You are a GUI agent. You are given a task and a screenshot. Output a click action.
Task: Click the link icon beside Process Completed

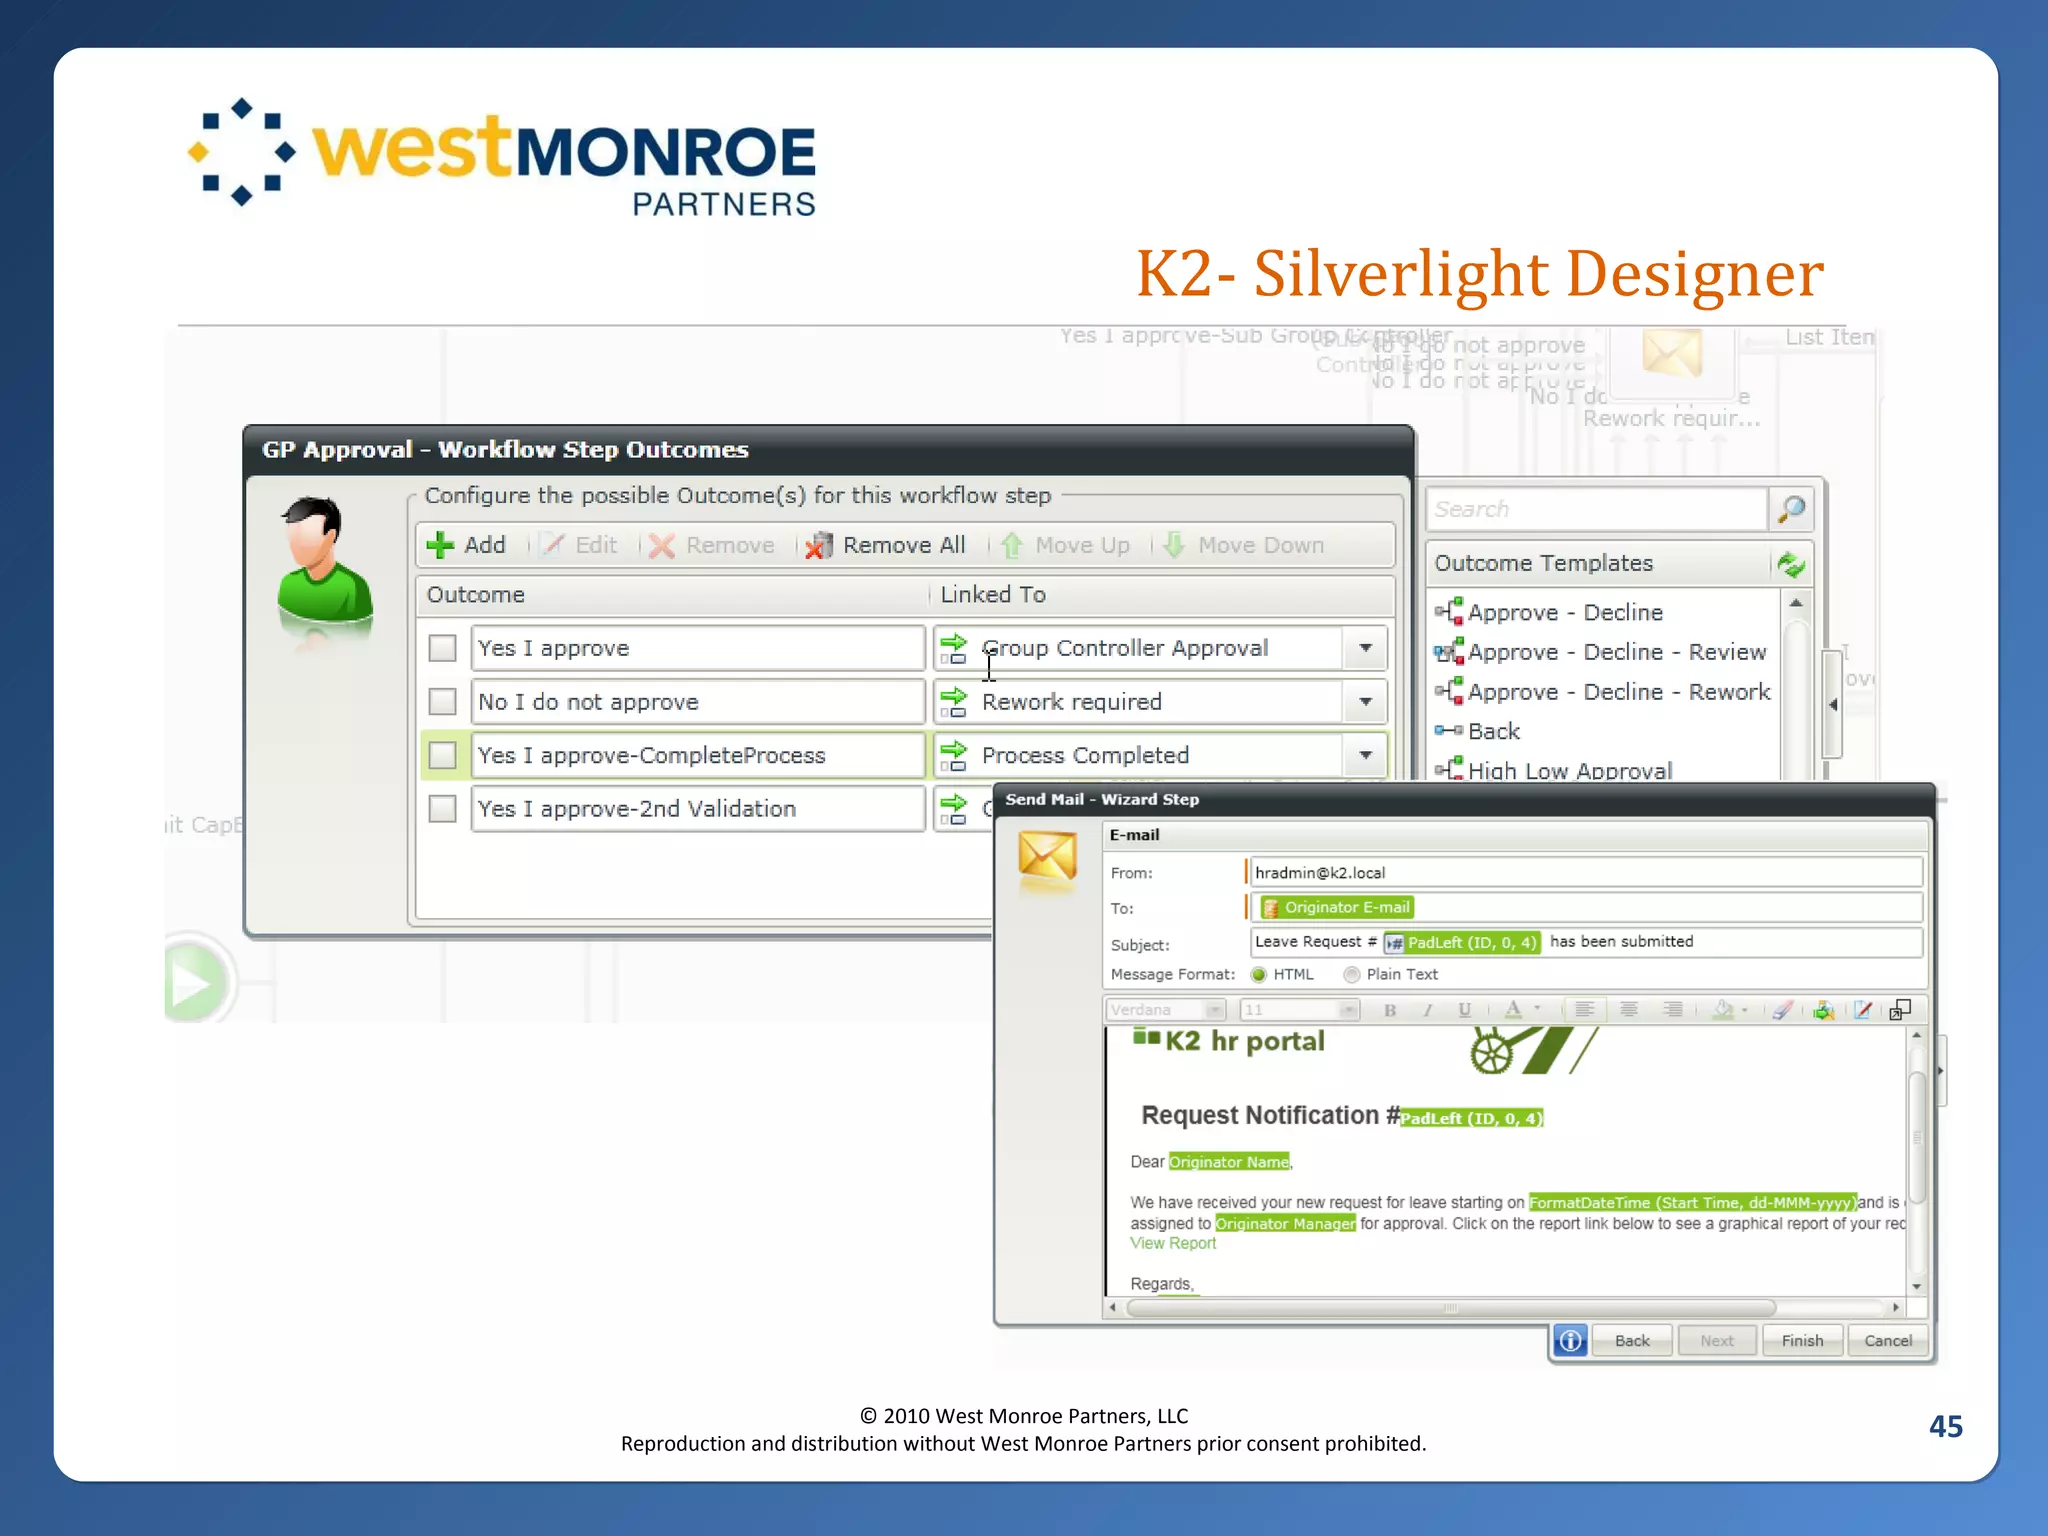[x=954, y=755]
